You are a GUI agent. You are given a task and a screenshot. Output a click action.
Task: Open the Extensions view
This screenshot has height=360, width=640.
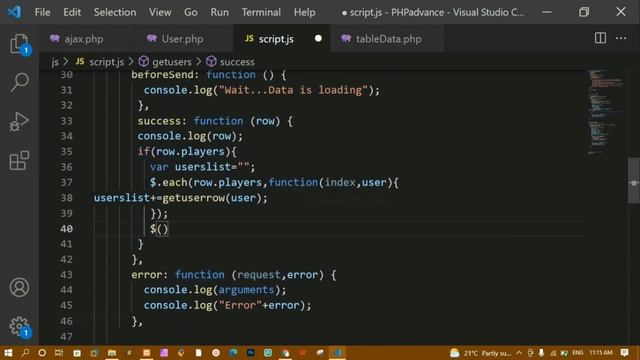point(19,160)
